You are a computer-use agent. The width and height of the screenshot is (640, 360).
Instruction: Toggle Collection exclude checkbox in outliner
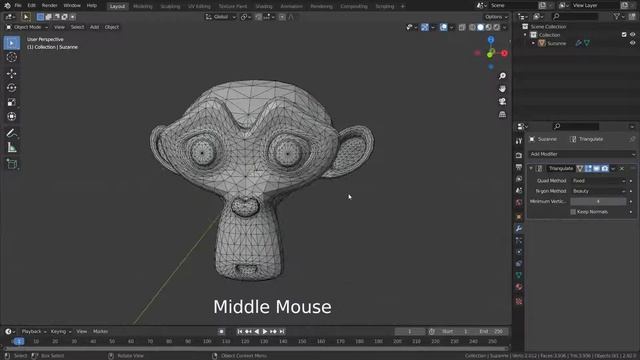tap(624, 35)
